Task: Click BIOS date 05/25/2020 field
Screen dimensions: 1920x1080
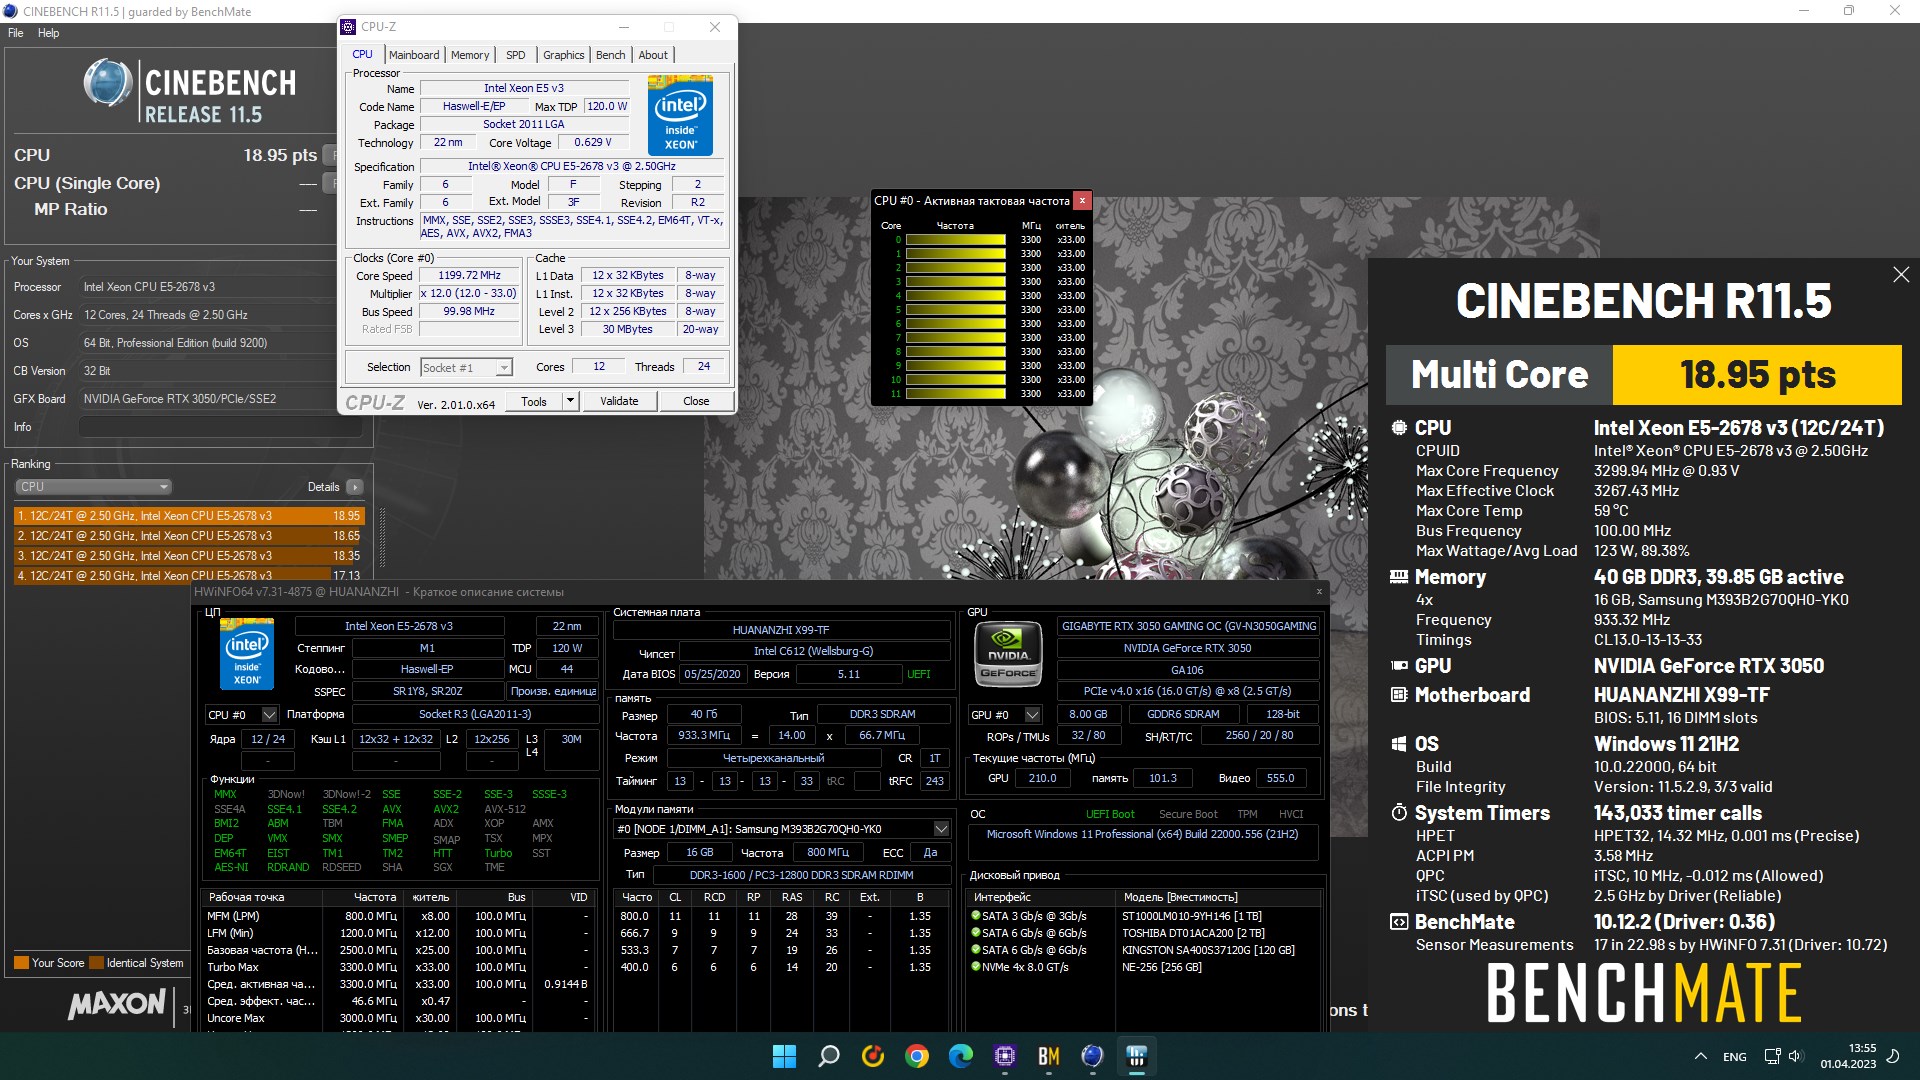Action: [x=712, y=674]
